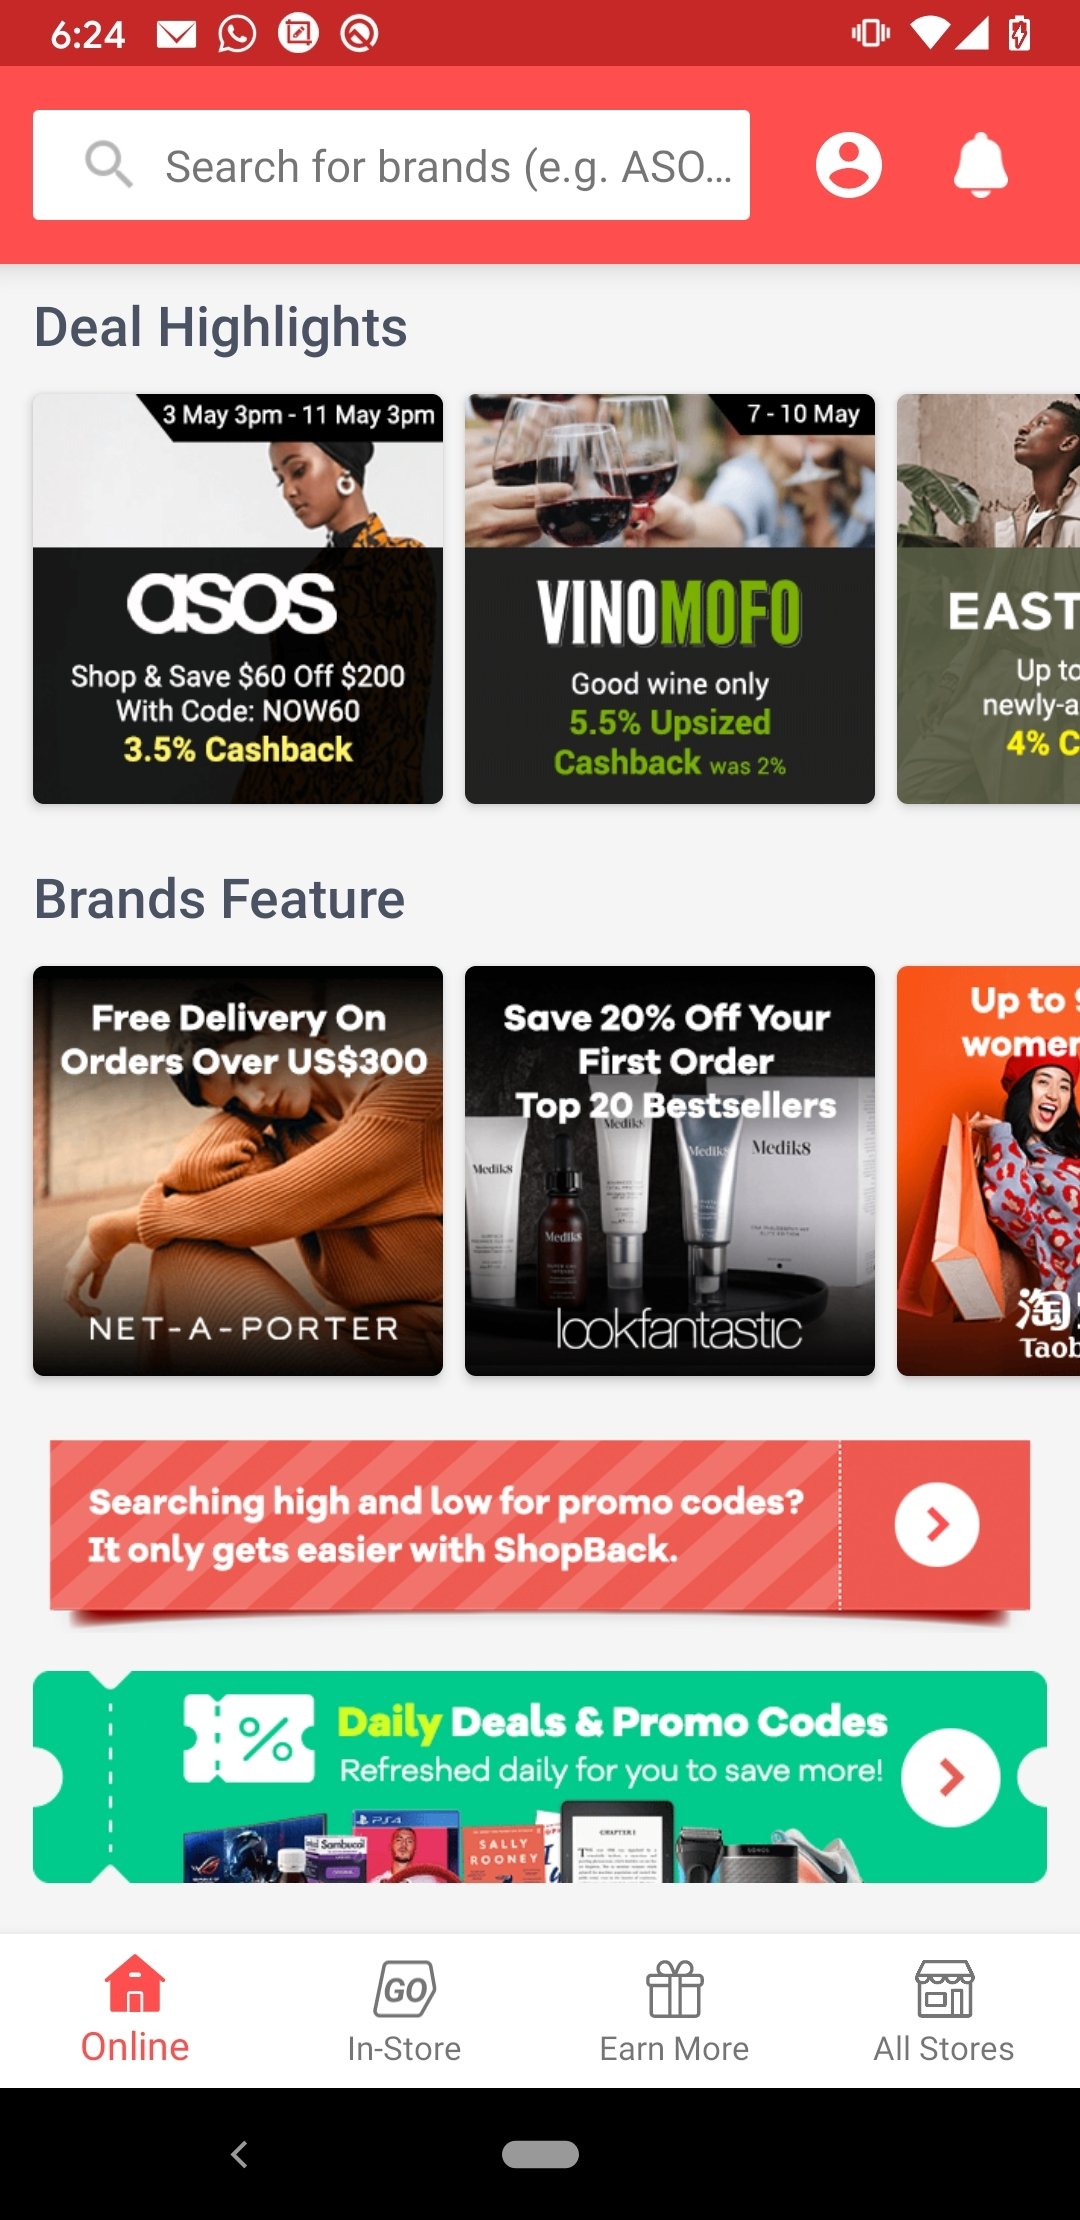The image size is (1080, 2220).
Task: Open the mail notification in status bar
Action: tap(177, 35)
